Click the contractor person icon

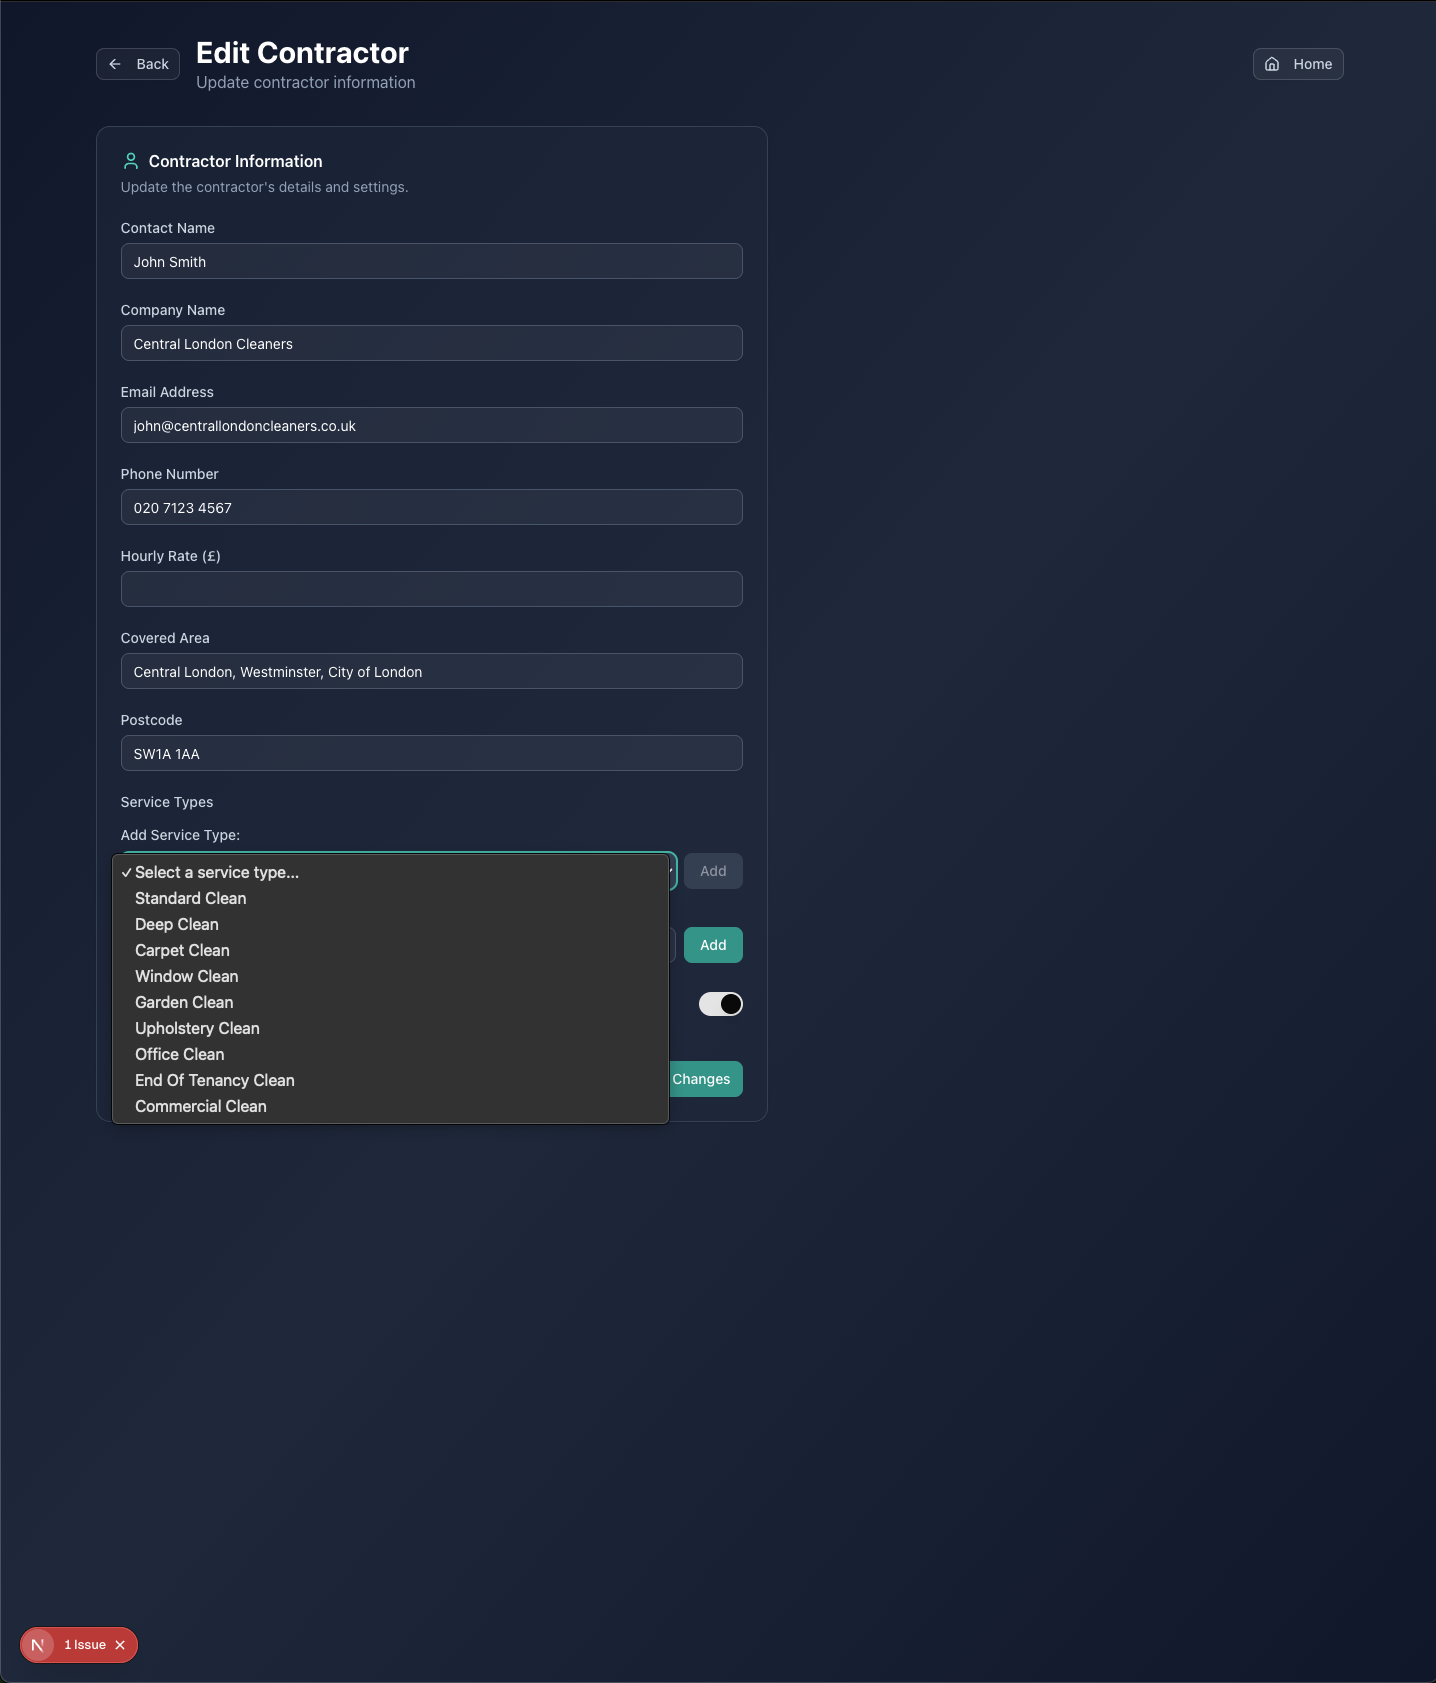click(x=130, y=161)
